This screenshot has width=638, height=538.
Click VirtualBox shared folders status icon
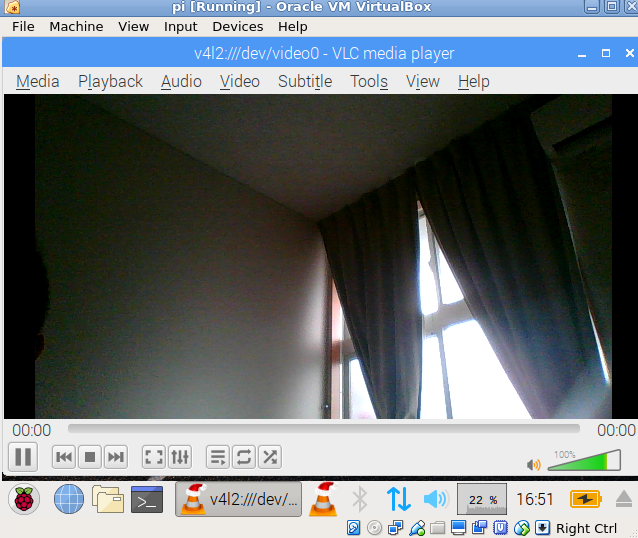tap(437, 528)
